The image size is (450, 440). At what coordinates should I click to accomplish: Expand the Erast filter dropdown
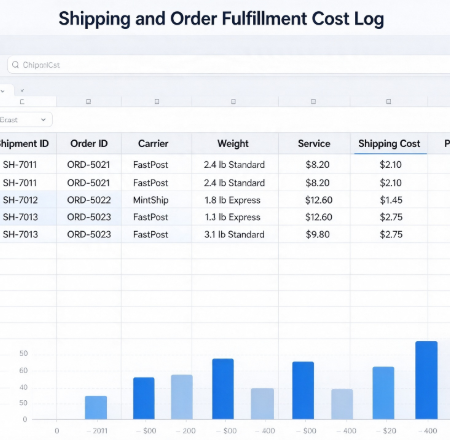(26, 120)
